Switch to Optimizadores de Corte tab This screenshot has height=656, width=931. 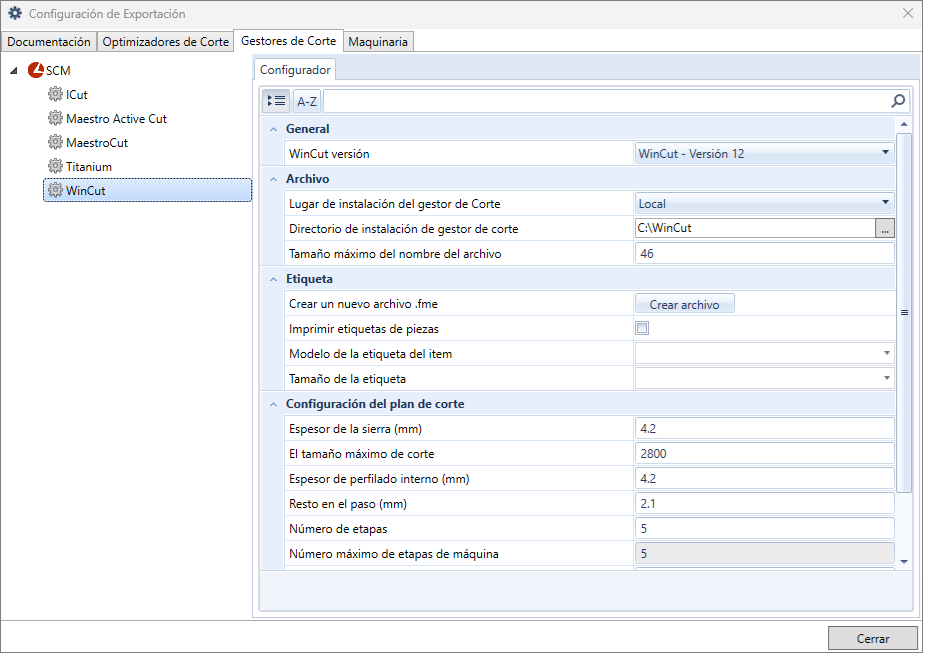(x=166, y=42)
